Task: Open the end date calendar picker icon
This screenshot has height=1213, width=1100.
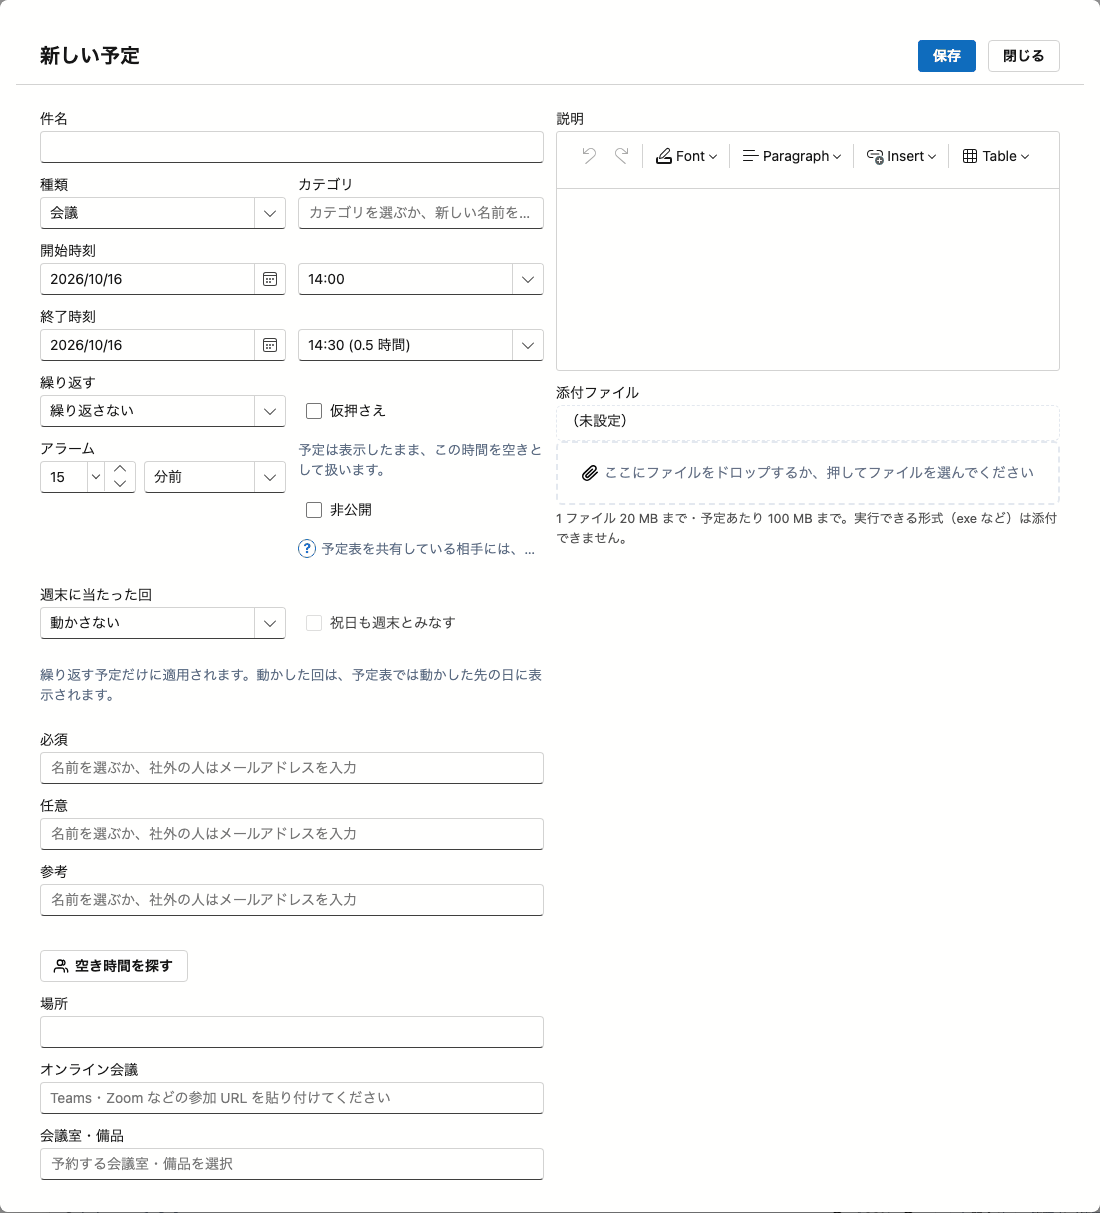Action: pos(270,345)
